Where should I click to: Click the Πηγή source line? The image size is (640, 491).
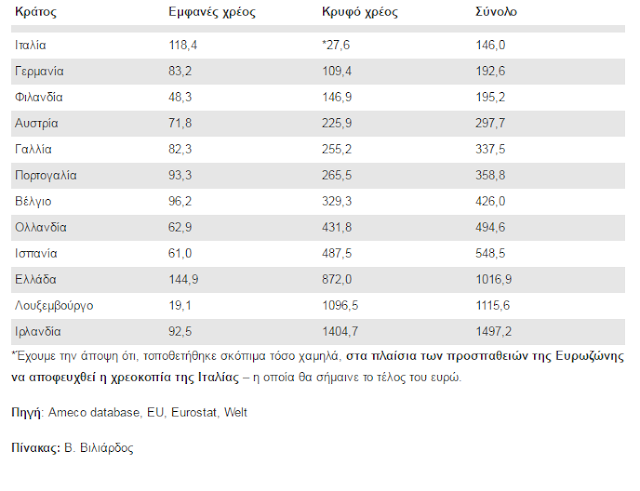pyautogui.click(x=129, y=413)
